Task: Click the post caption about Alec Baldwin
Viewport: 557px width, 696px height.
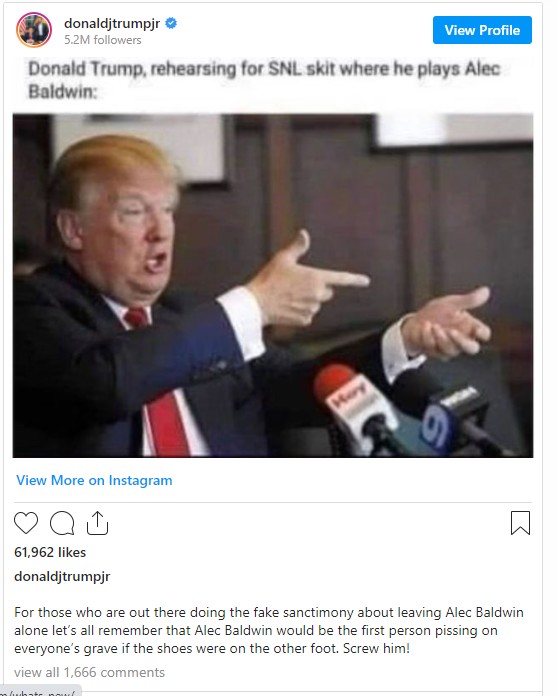Action: [x=269, y=630]
